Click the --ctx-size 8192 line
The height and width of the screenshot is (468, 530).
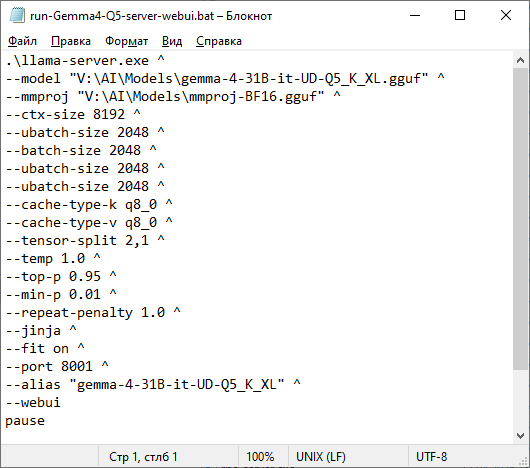click(73, 115)
